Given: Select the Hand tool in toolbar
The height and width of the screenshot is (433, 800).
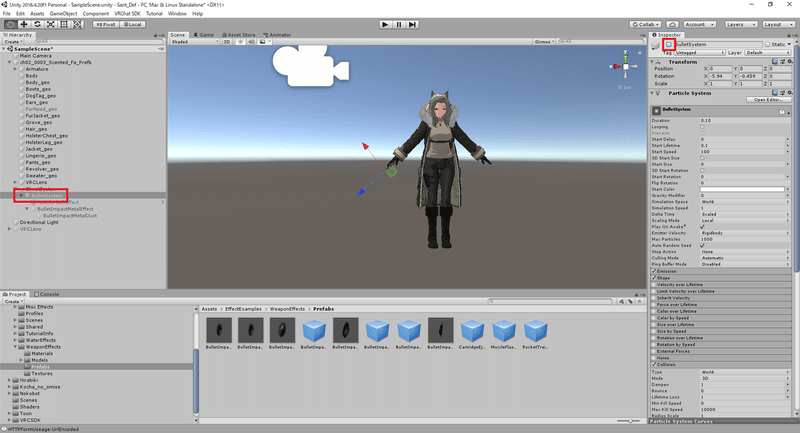Looking at the screenshot, I should [x=10, y=24].
